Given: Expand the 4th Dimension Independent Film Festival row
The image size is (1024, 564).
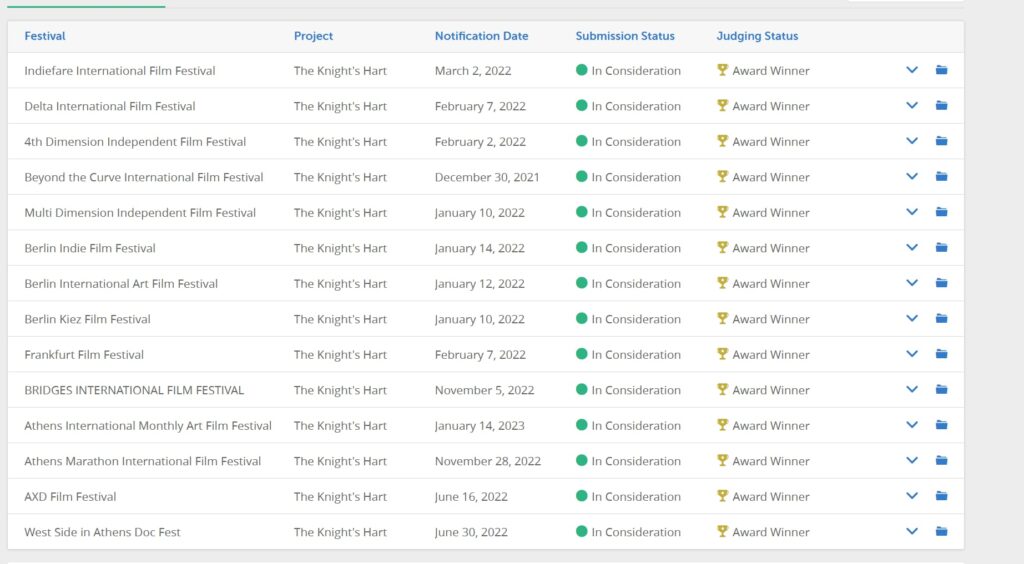Looking at the screenshot, I should [x=912, y=141].
